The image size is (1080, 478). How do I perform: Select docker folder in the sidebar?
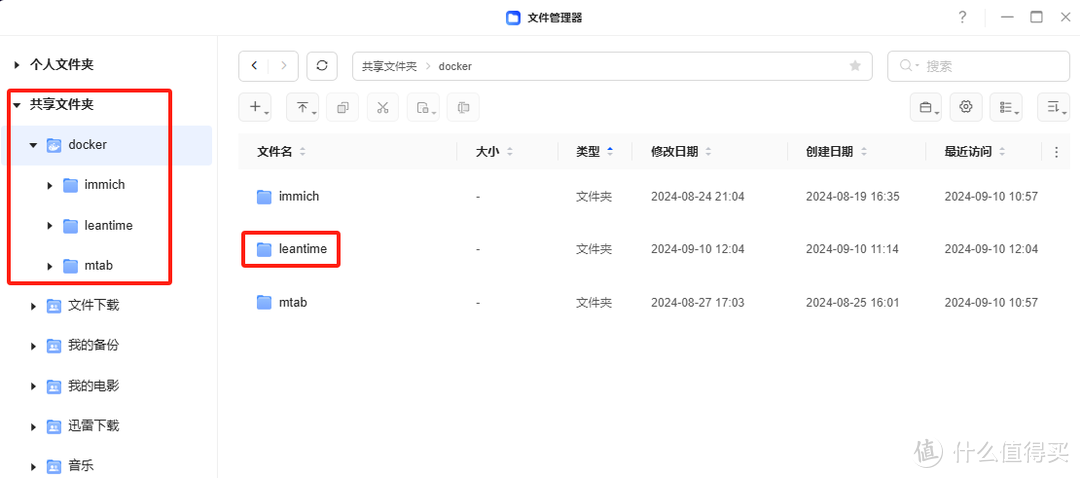pos(87,145)
